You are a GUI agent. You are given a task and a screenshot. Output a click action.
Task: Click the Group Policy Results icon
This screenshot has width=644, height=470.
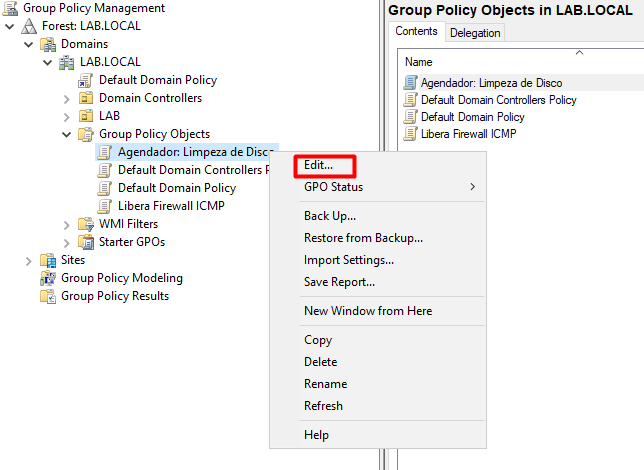click(48, 296)
